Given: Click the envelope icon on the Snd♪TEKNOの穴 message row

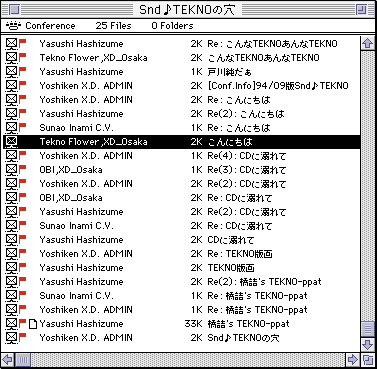Looking at the screenshot, I should (x=11, y=337).
